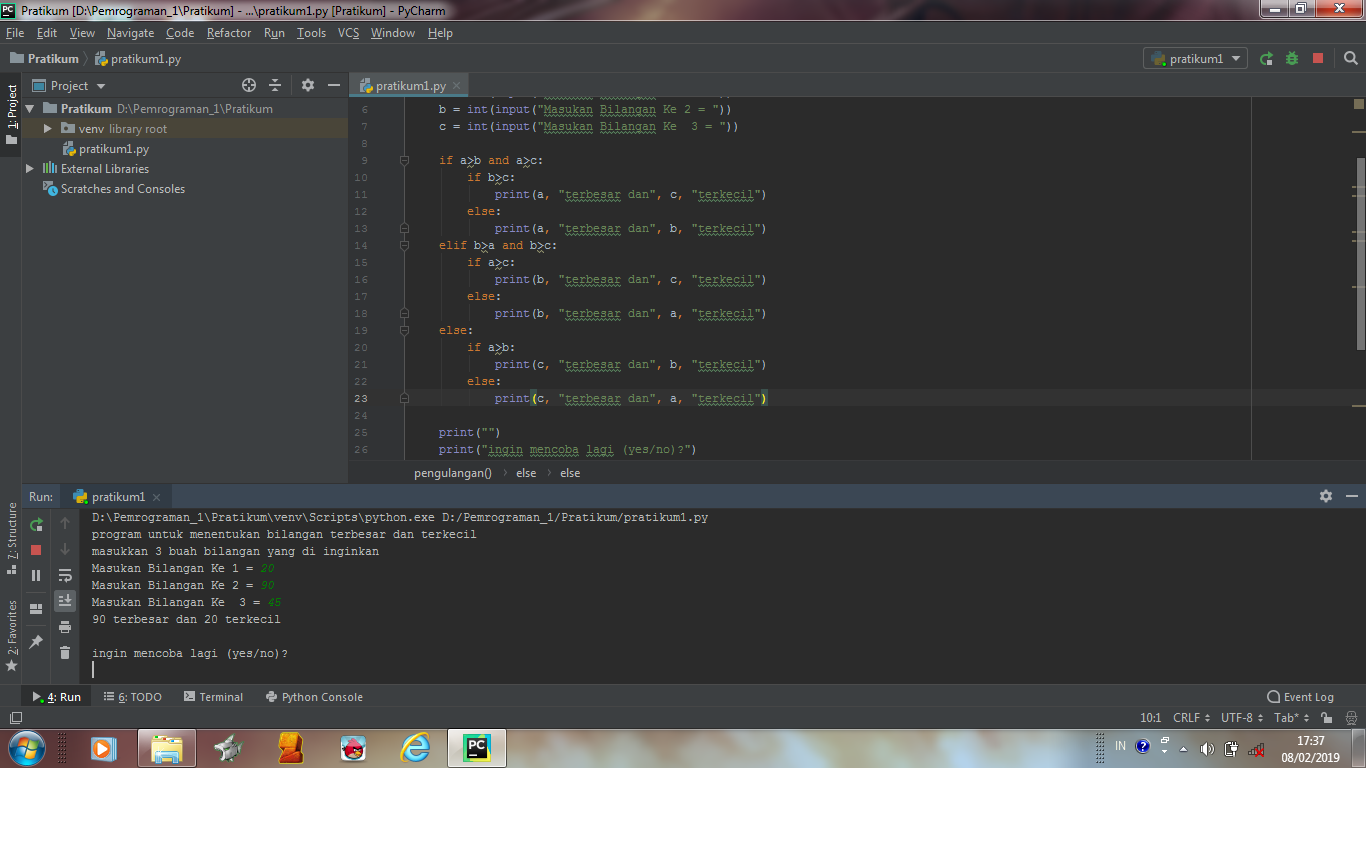Clear all console output with trash icon

[x=65, y=653]
